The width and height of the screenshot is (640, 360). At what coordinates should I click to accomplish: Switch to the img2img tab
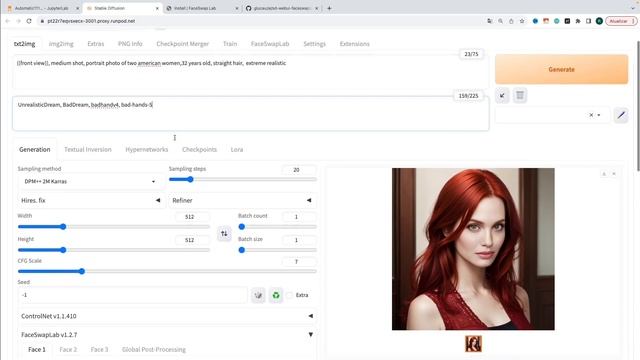point(61,44)
